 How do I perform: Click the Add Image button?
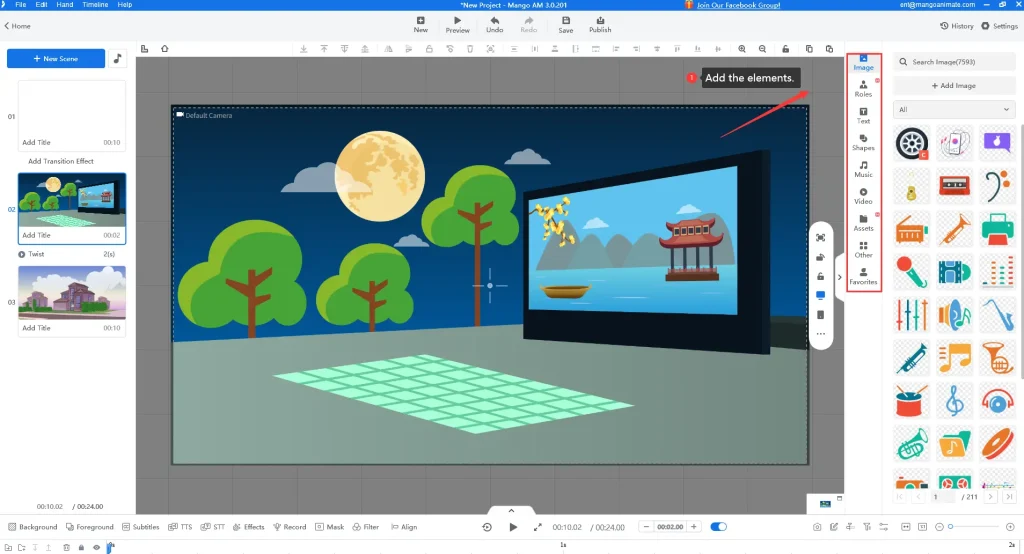[x=953, y=86]
